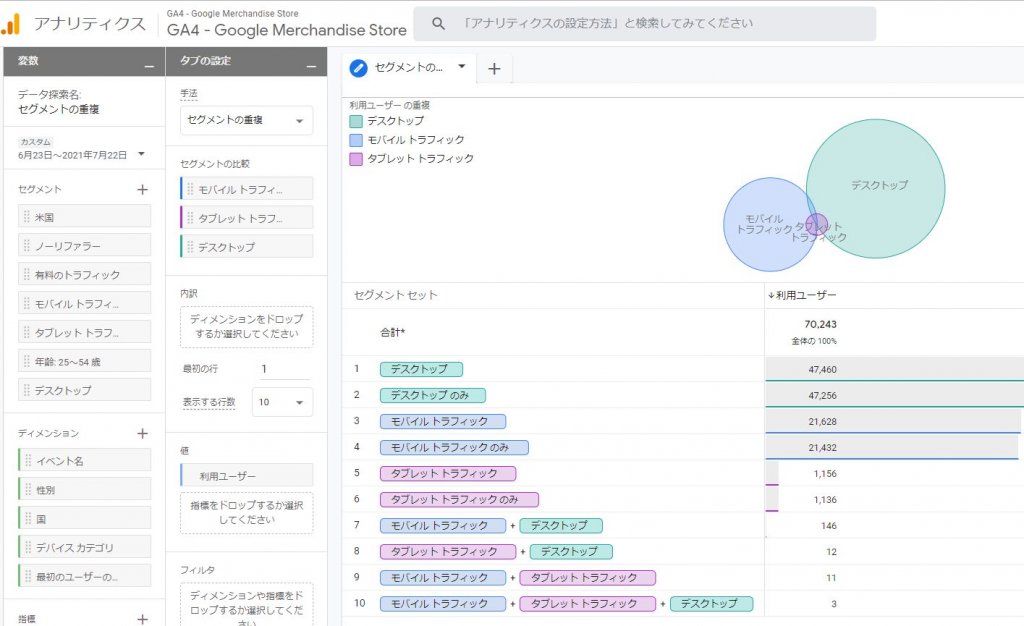Click the small purple タブレット circle
Screen dimensions: 1024x626
click(x=816, y=225)
